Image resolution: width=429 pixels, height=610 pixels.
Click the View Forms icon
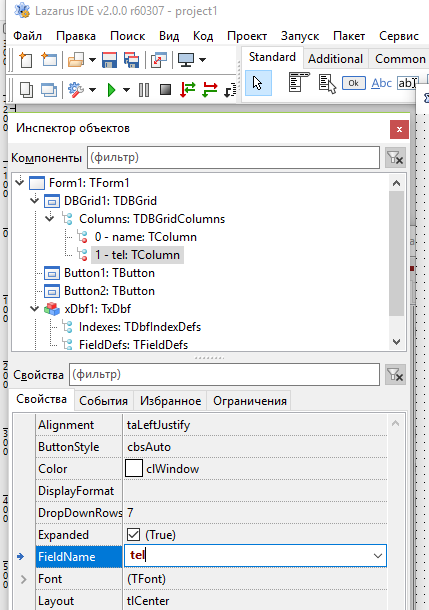(x=49, y=90)
